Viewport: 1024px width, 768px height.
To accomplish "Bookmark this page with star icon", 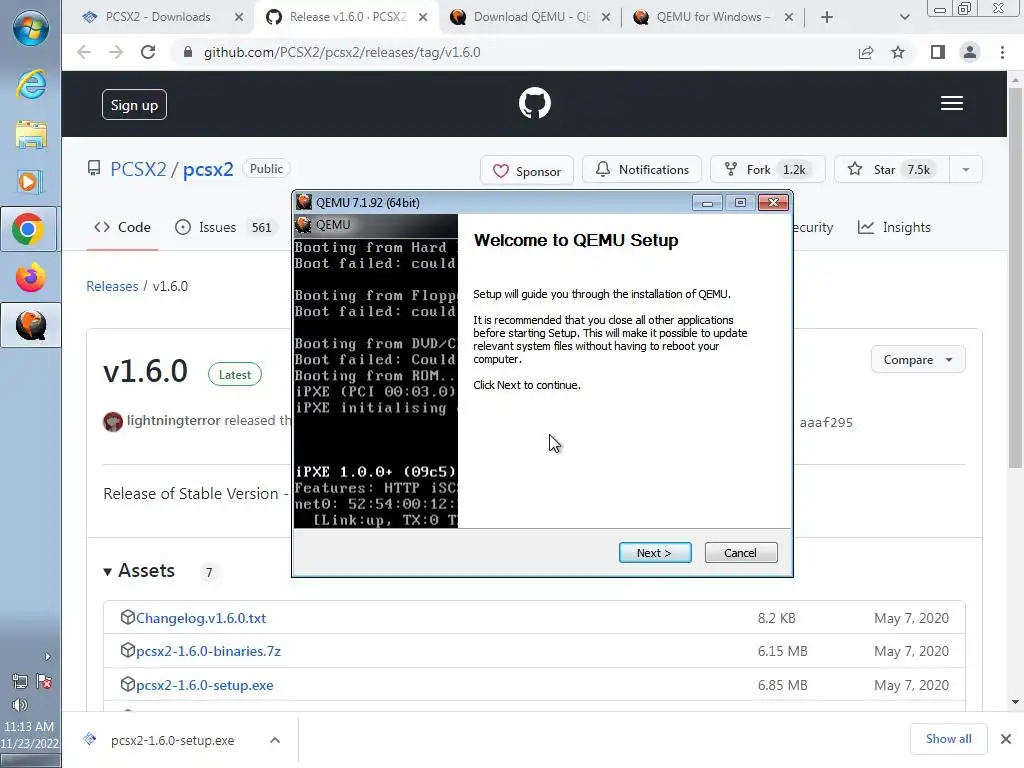I will [x=898, y=52].
